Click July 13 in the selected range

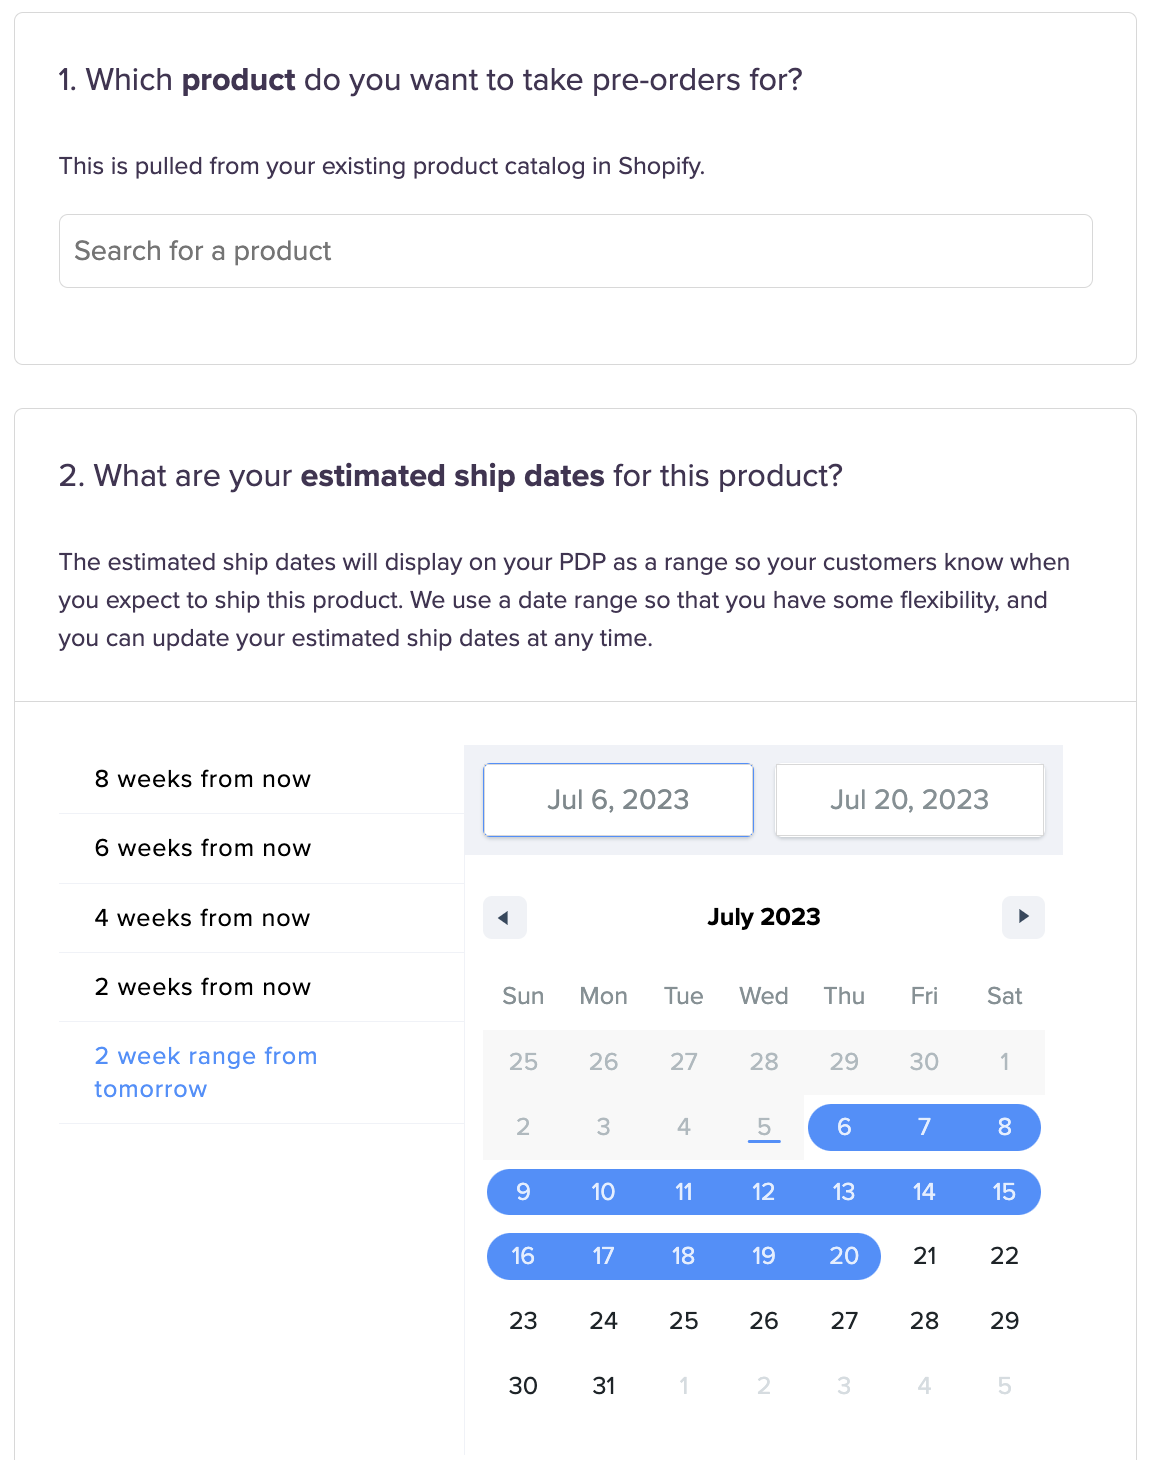coord(844,1192)
